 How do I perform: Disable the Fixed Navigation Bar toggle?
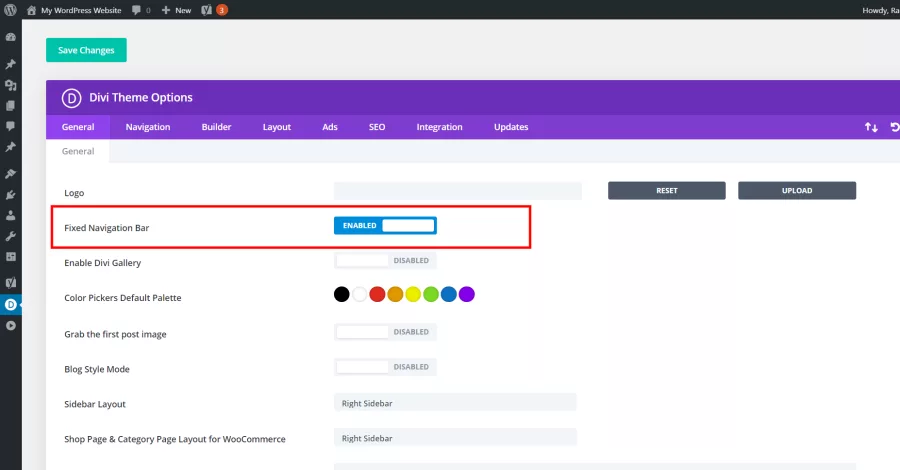point(385,226)
